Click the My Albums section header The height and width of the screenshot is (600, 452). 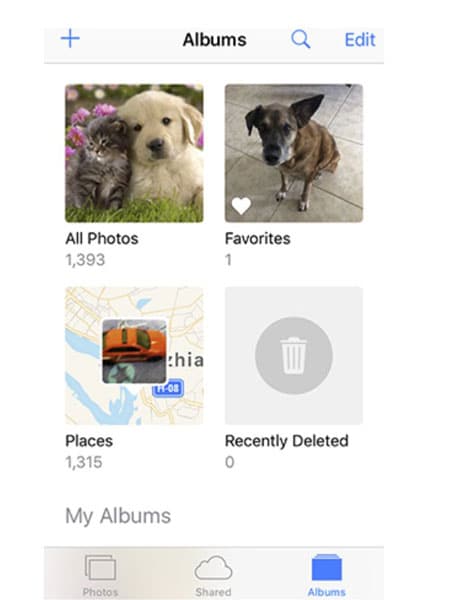pos(118,515)
